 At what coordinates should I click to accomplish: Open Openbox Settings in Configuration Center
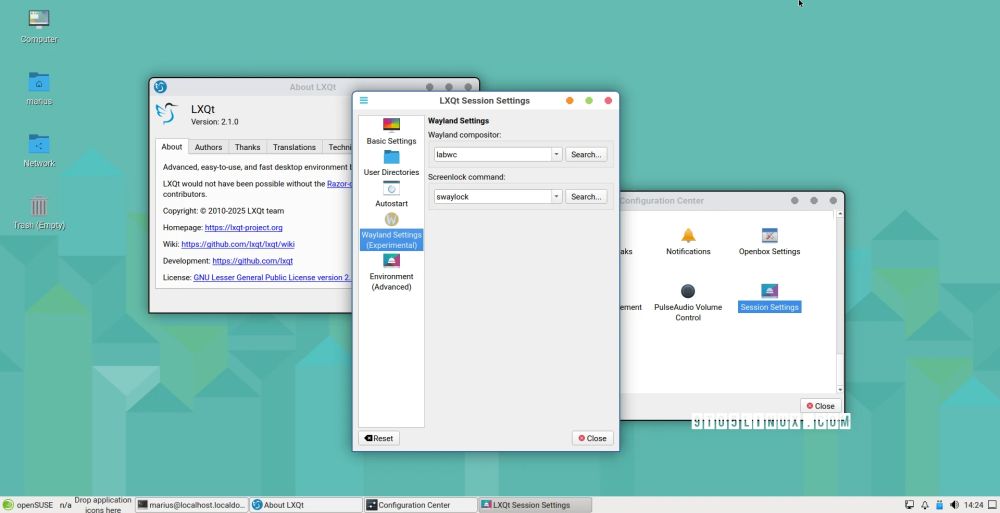click(769, 242)
